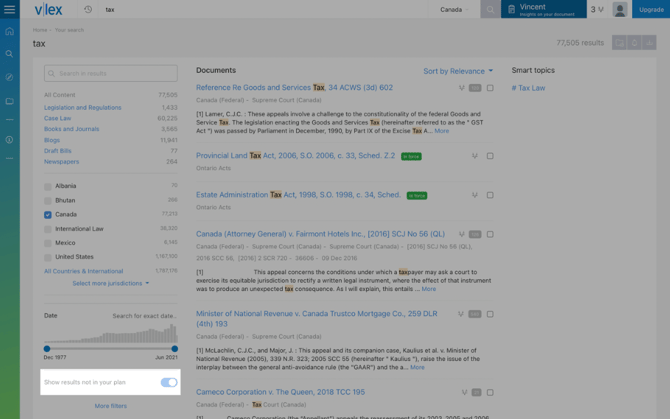
Task: Expand More on Reference Re Goods snippet
Action: point(441,131)
